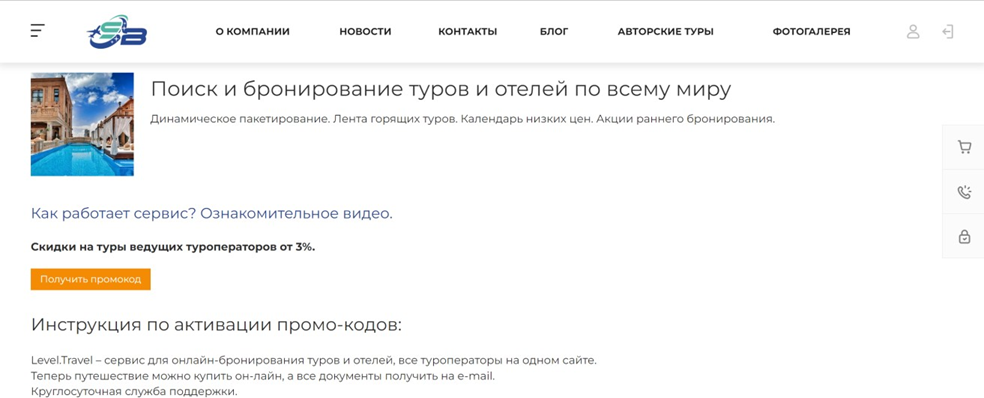
Task: Click the phone callback side icon
Action: pyautogui.click(x=964, y=192)
